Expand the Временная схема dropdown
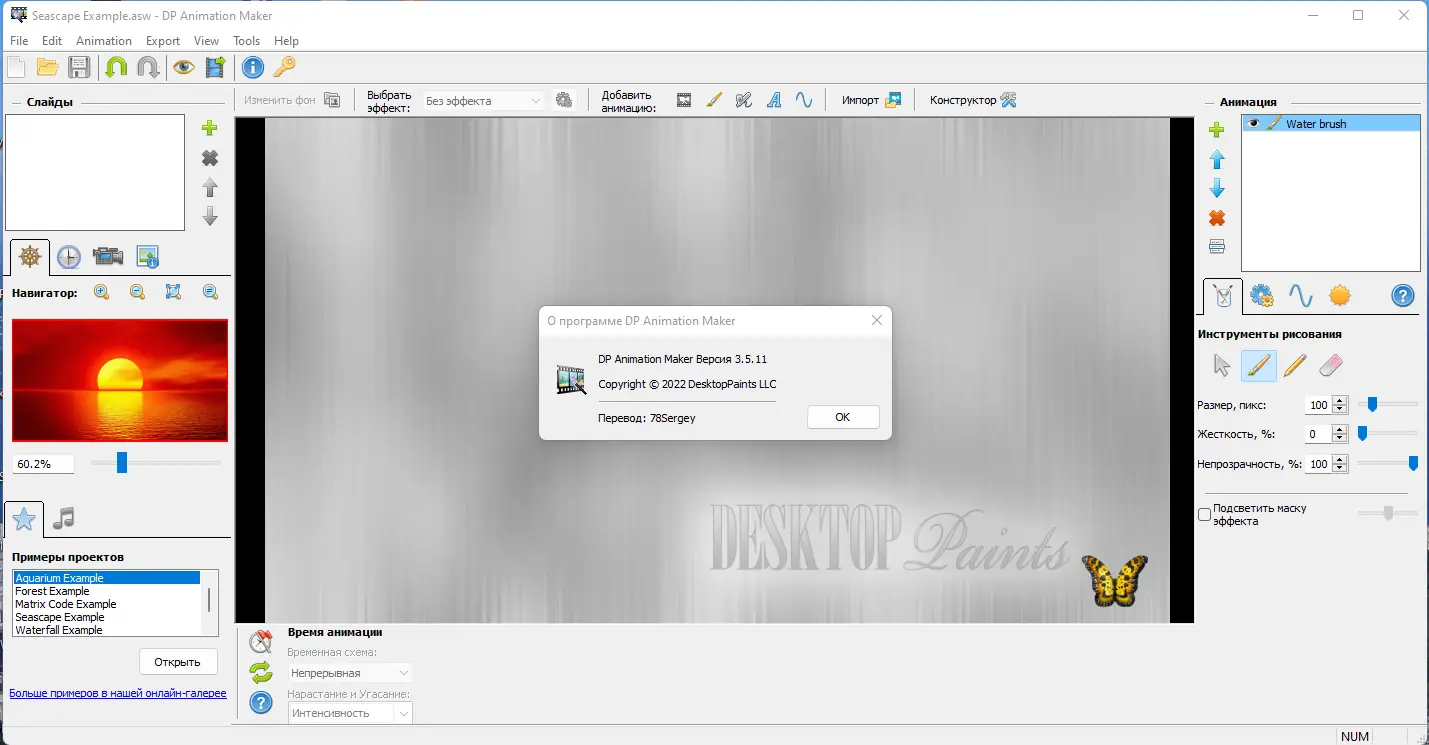The width and height of the screenshot is (1429, 745). pyautogui.click(x=350, y=673)
